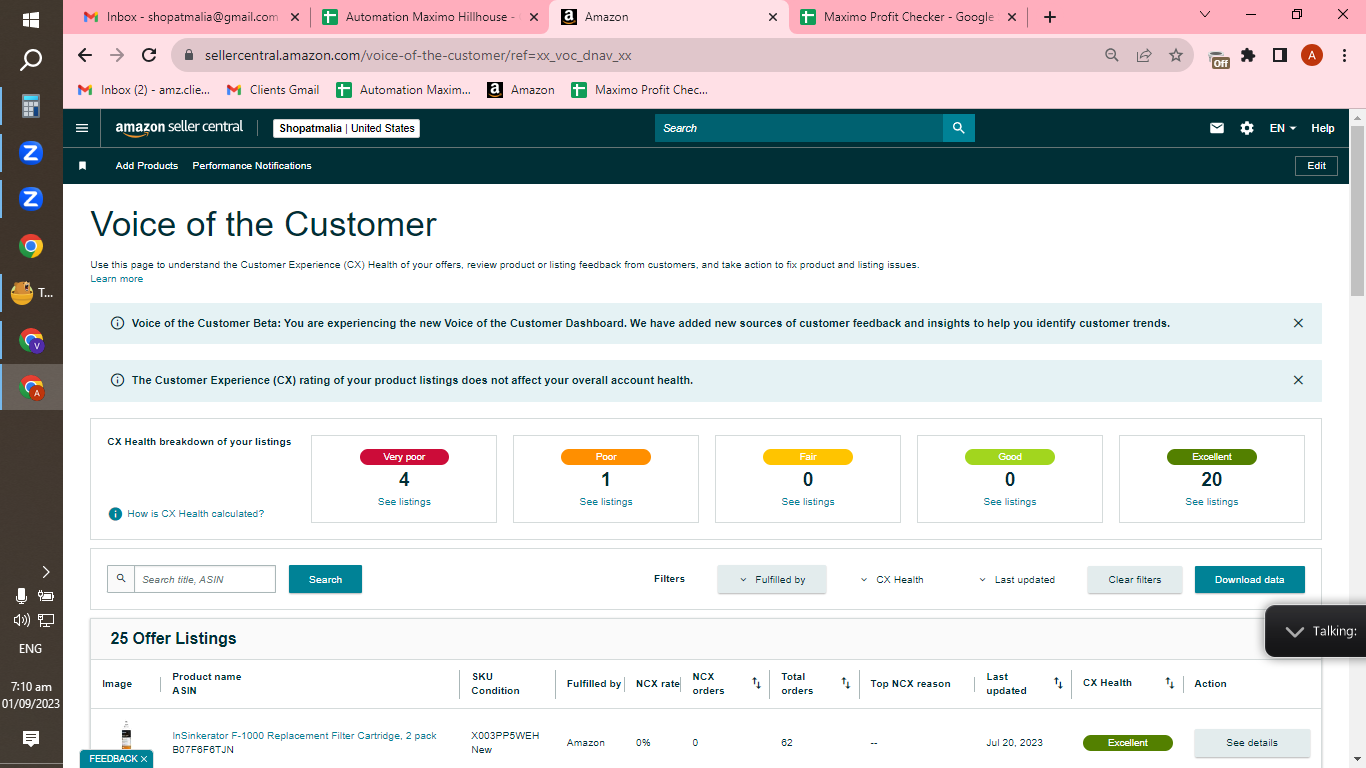Image resolution: width=1366 pixels, height=768 pixels.
Task: Open How is CX Health calculated link
Action: point(196,514)
